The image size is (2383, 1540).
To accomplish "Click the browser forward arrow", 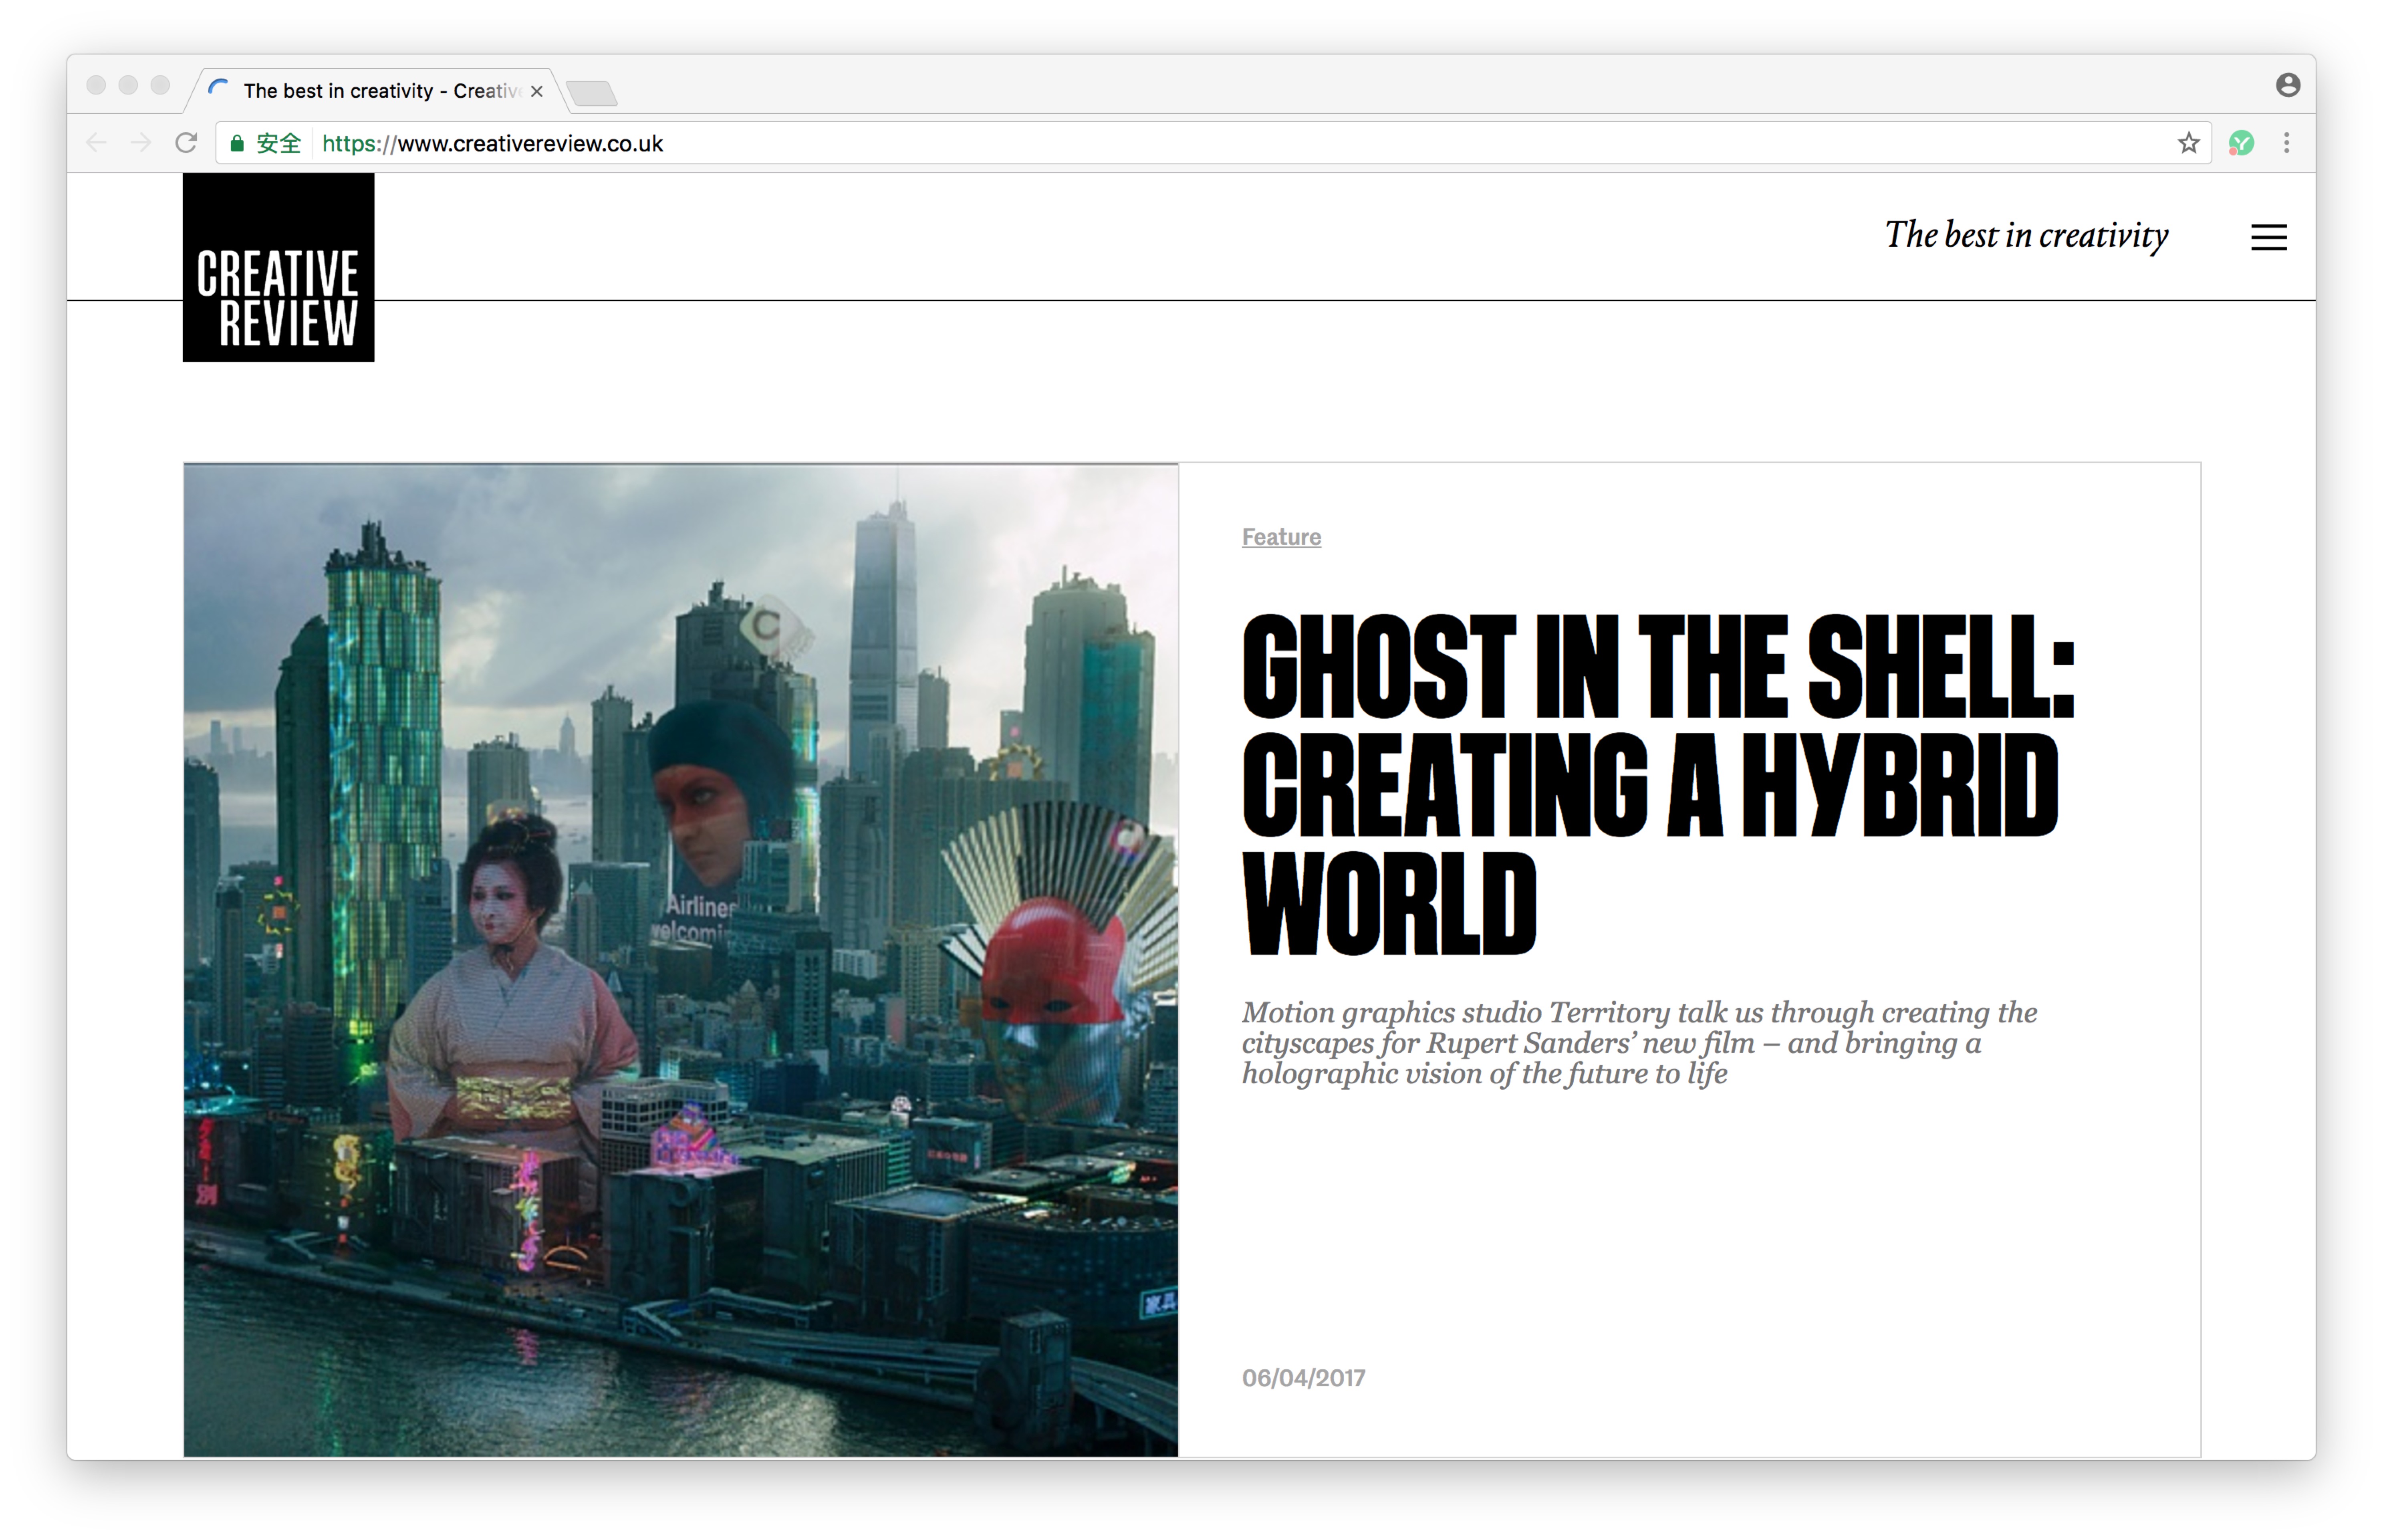I will click(141, 143).
